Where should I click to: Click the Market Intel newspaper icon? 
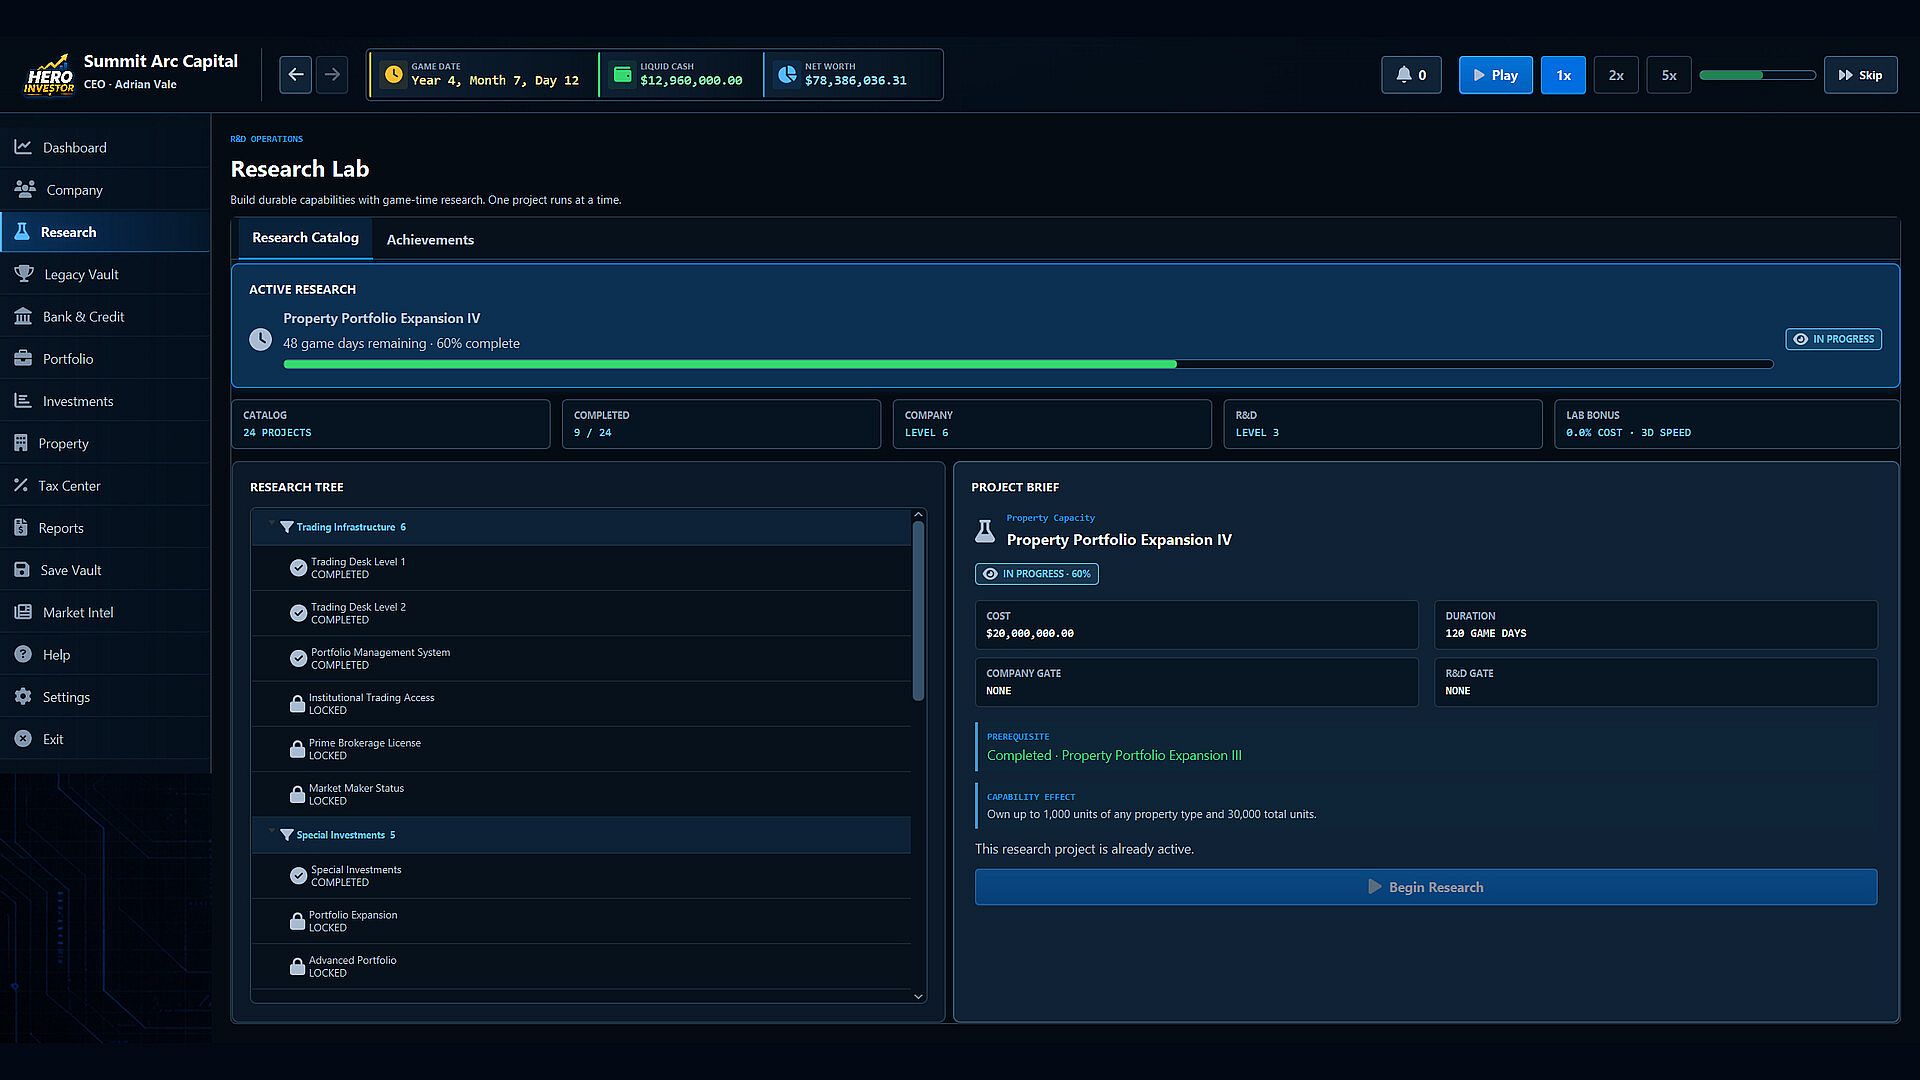point(23,612)
